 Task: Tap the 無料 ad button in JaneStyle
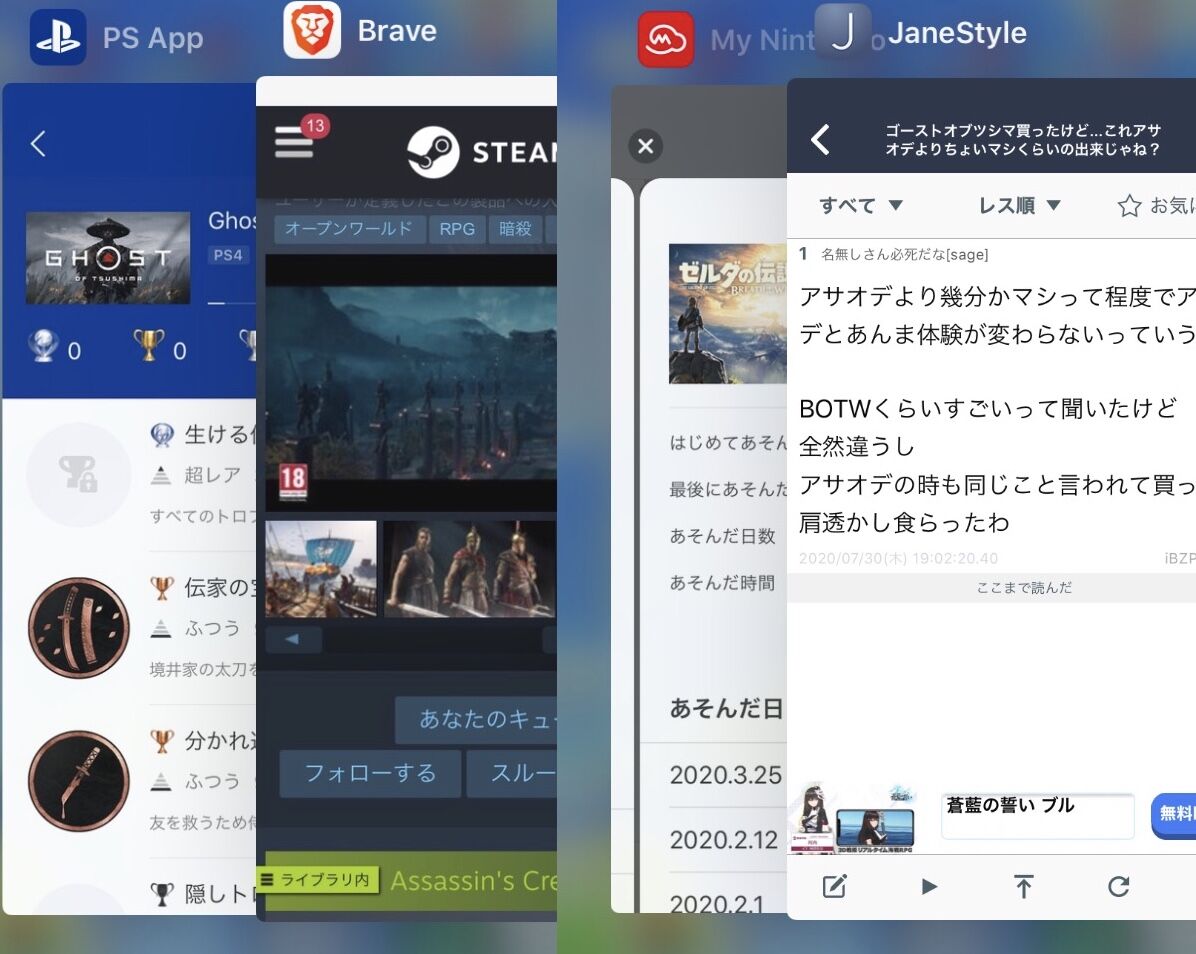click(1173, 814)
